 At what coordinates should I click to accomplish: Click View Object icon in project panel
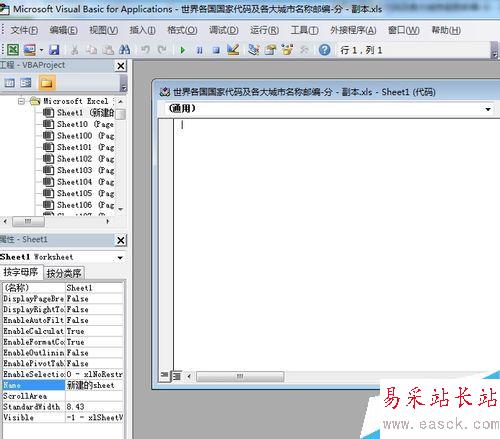pos(26,82)
